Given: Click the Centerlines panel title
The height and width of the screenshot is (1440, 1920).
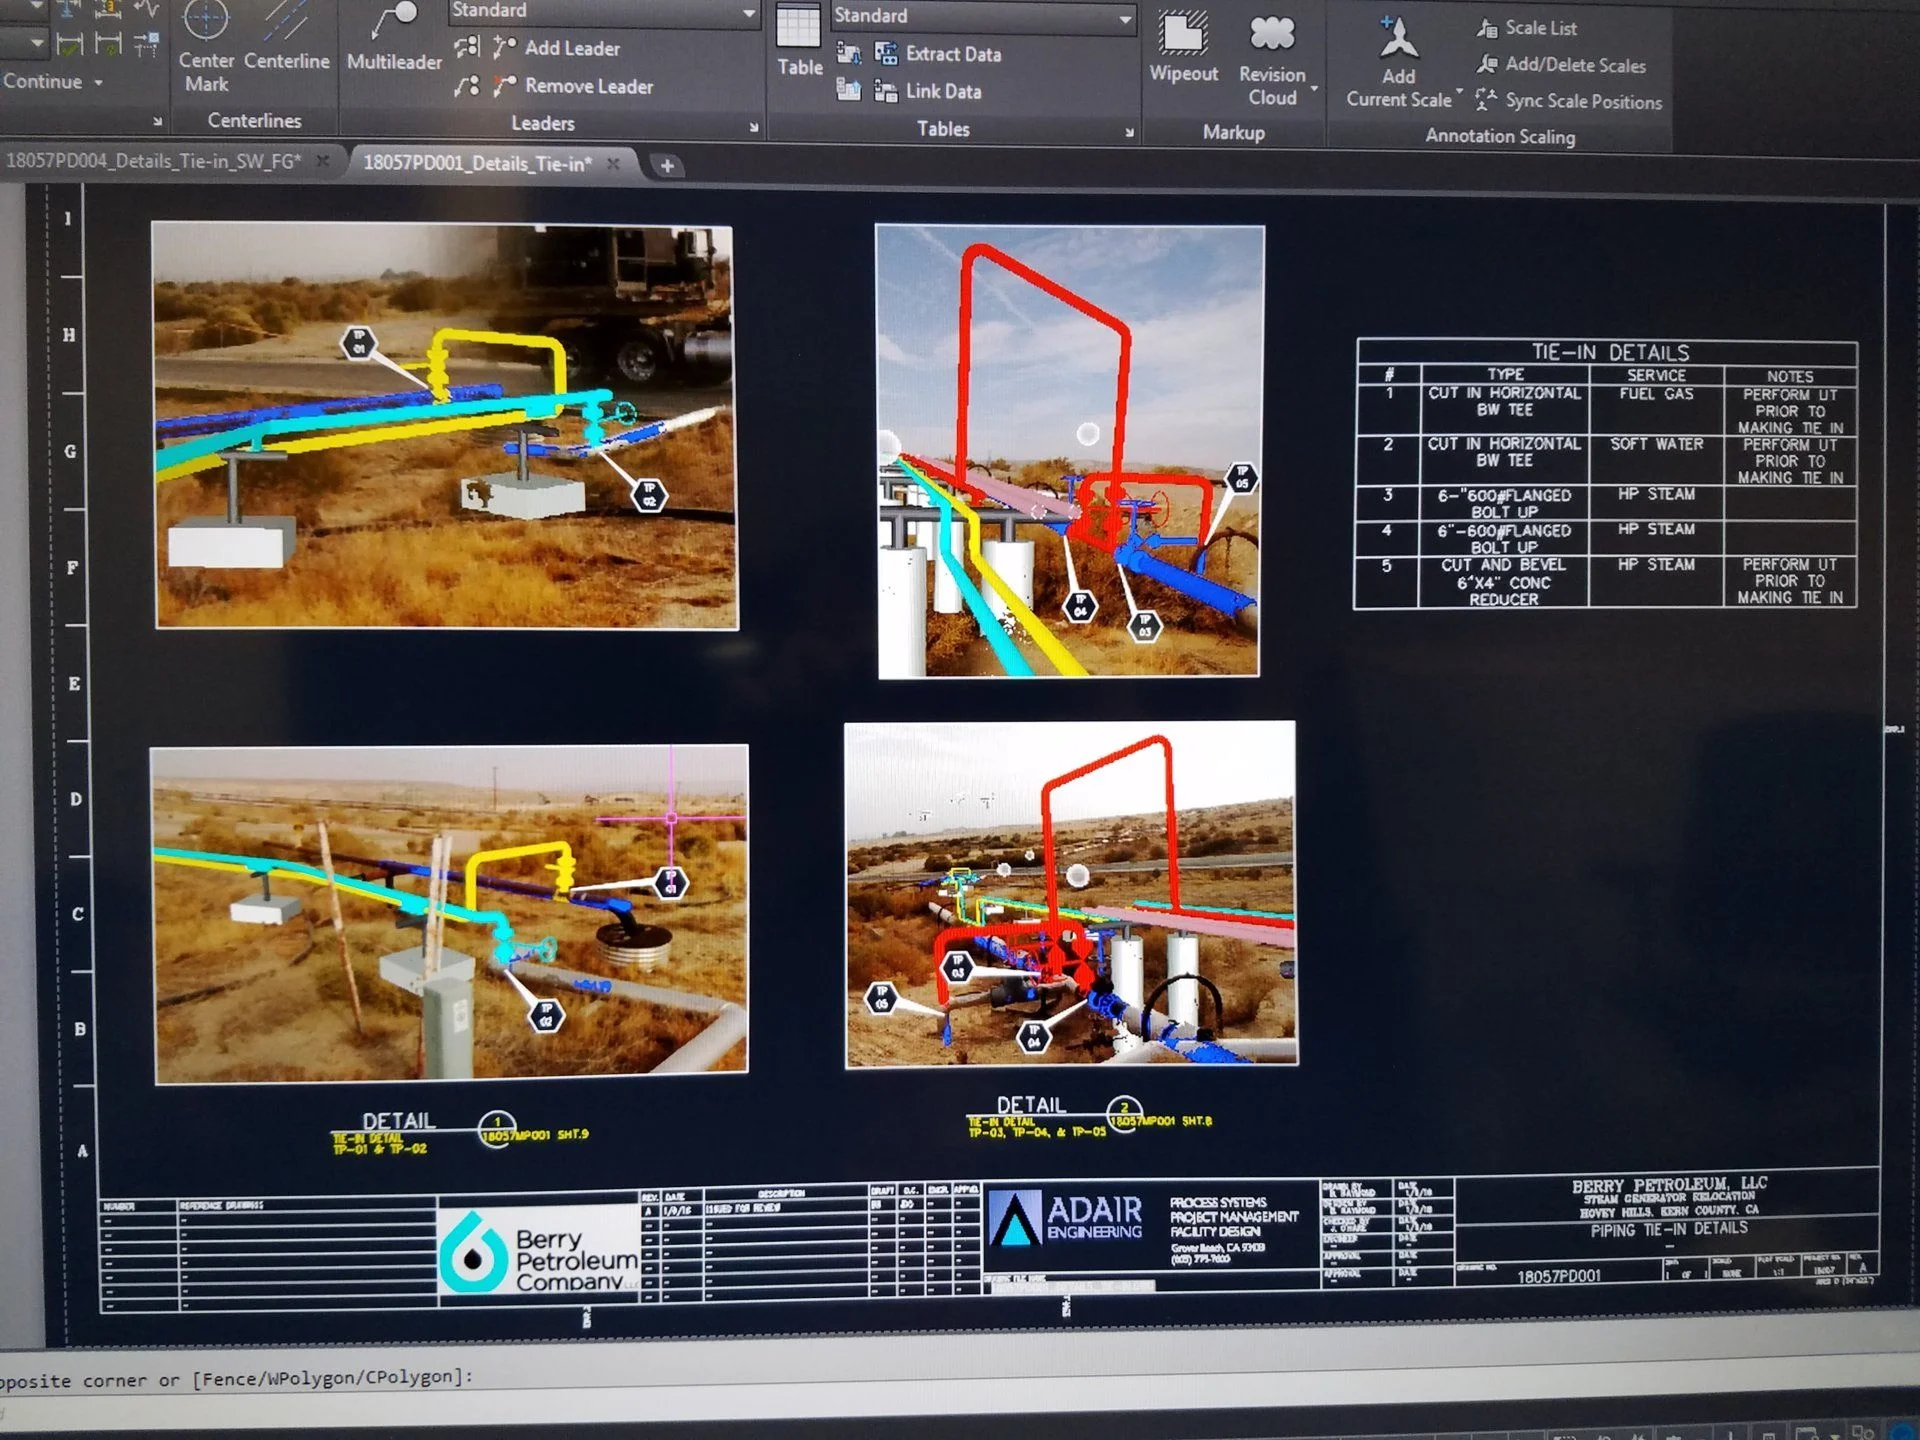Looking at the screenshot, I should click(254, 121).
